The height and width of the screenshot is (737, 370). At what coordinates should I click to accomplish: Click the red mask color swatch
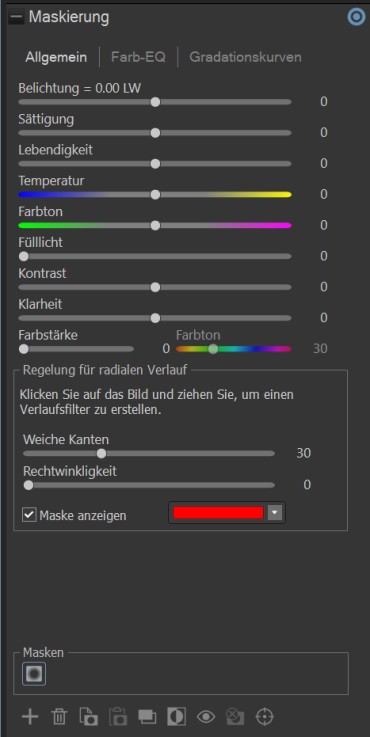coord(218,513)
